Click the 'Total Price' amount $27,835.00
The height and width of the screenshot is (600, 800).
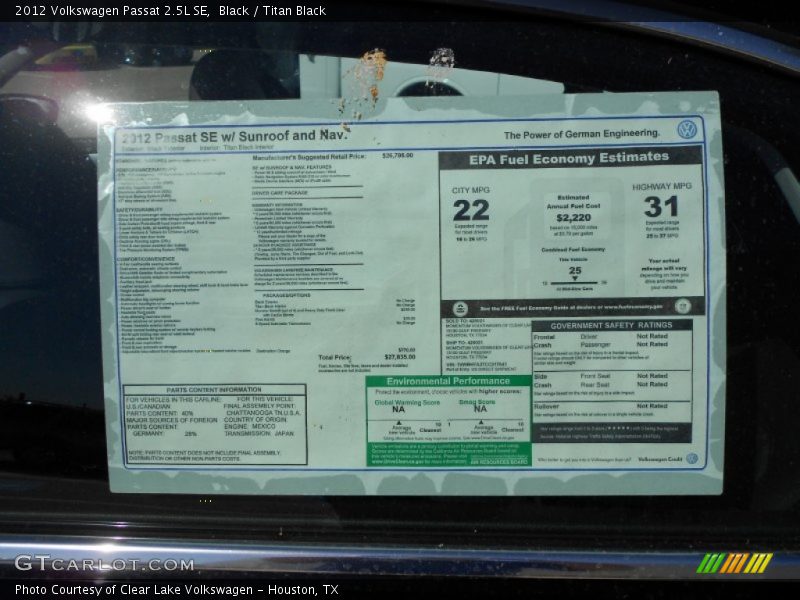399,357
